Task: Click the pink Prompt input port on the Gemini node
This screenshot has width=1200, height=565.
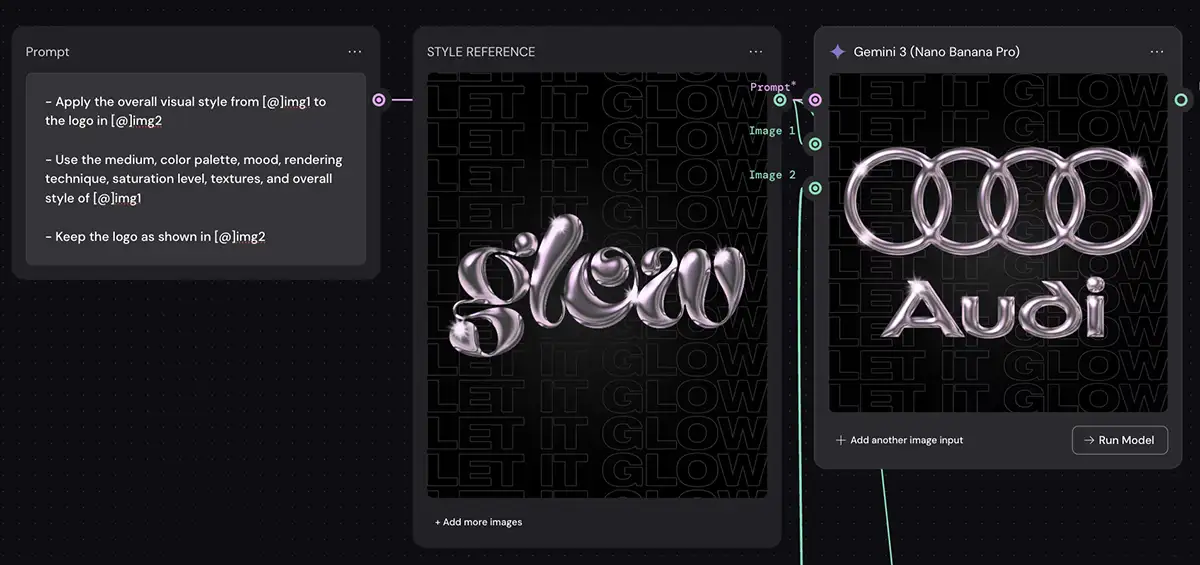Action: 815,100
